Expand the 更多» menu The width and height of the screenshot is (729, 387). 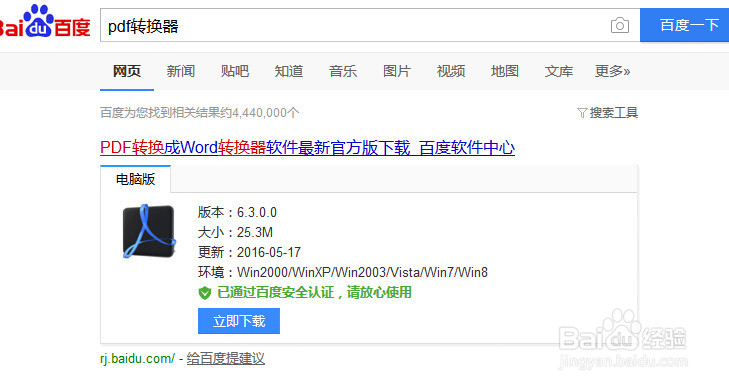612,71
